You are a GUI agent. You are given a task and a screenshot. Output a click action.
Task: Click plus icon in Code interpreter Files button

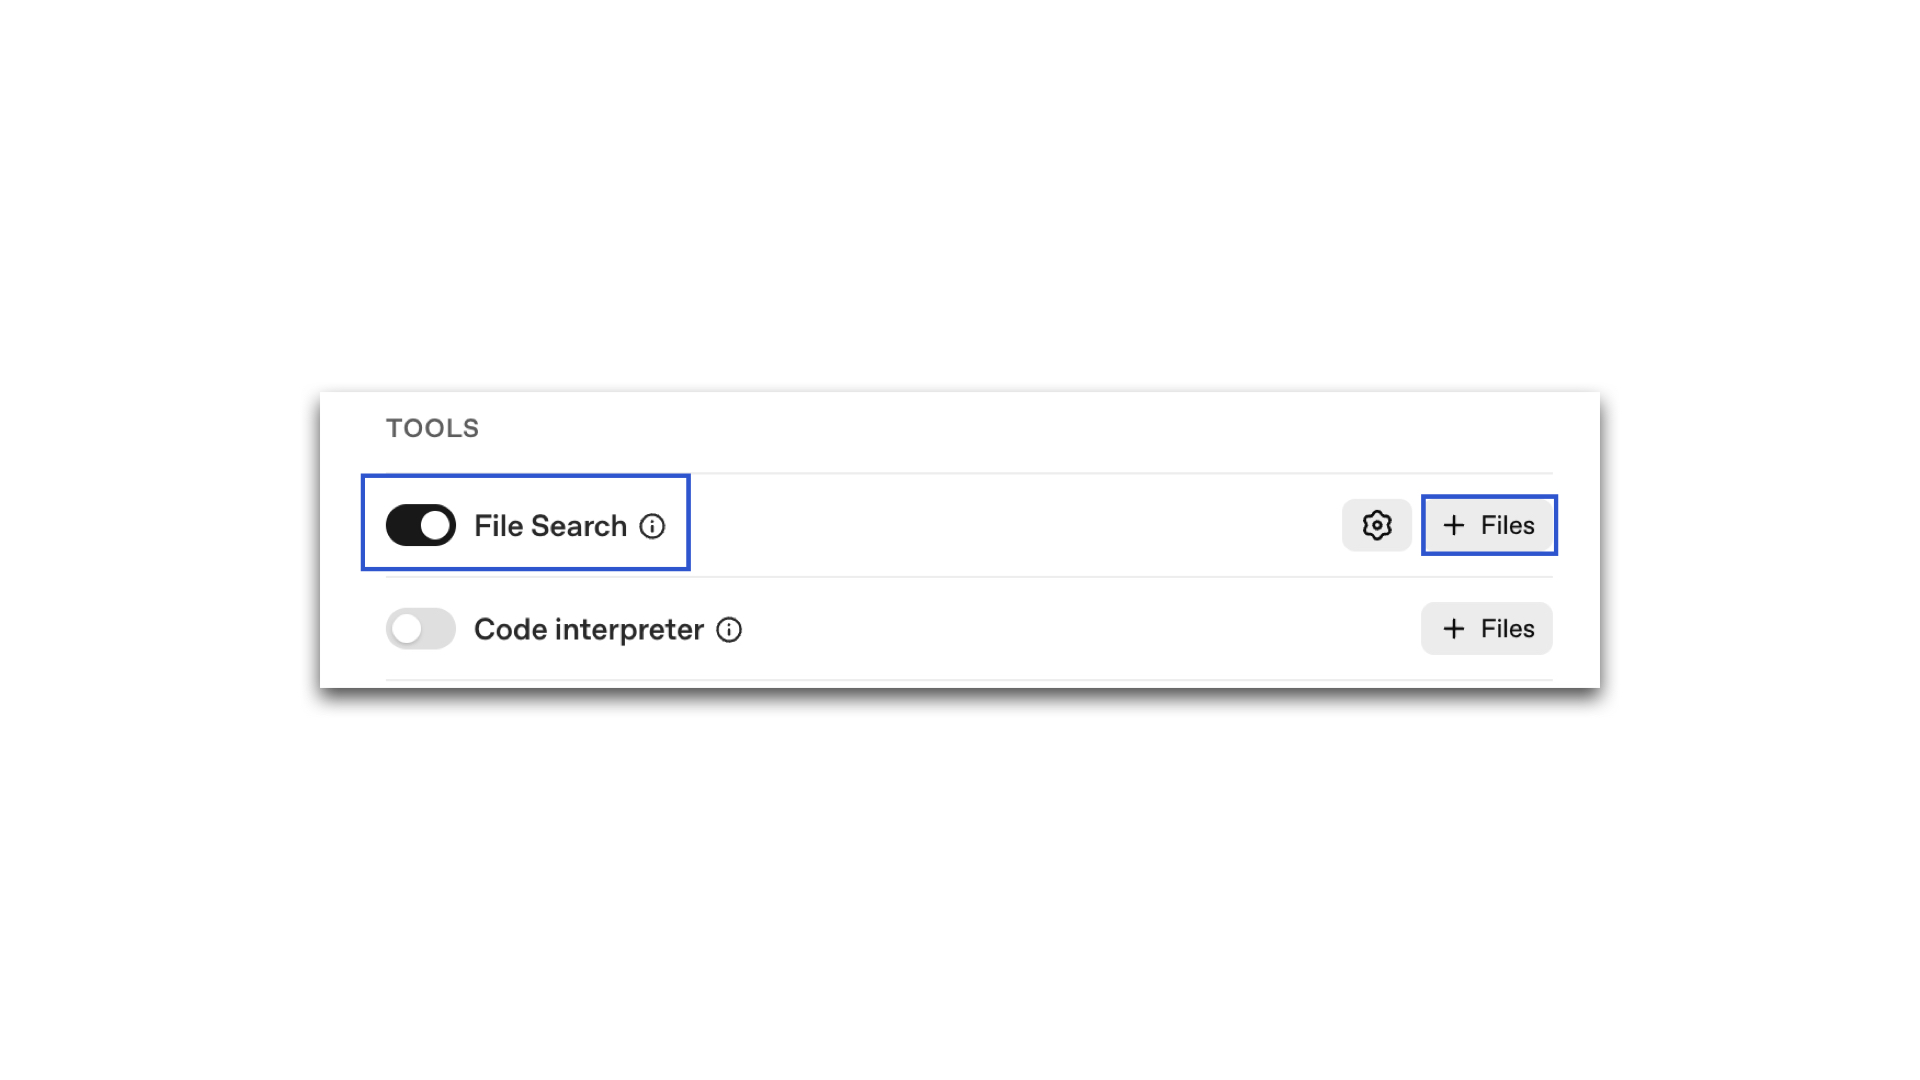click(x=1454, y=629)
